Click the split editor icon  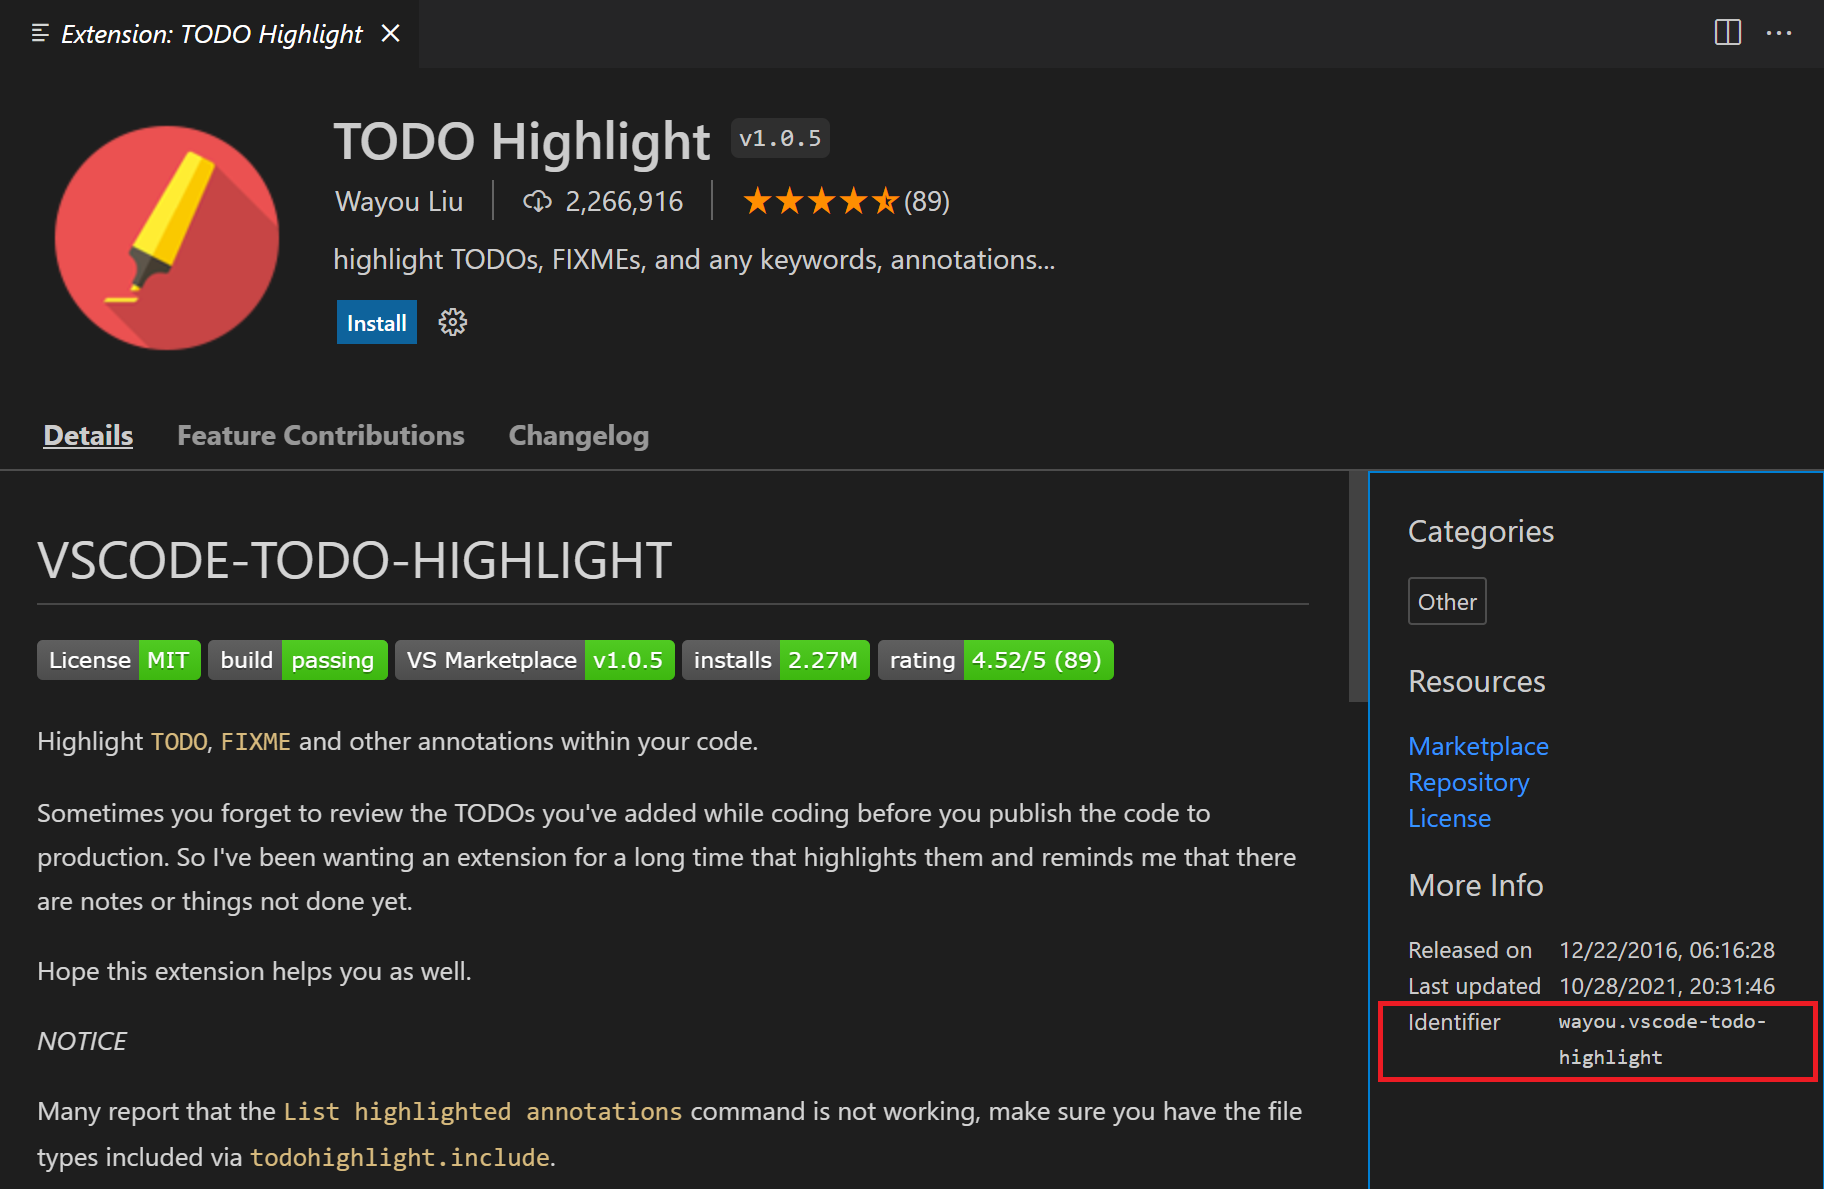click(x=1727, y=33)
